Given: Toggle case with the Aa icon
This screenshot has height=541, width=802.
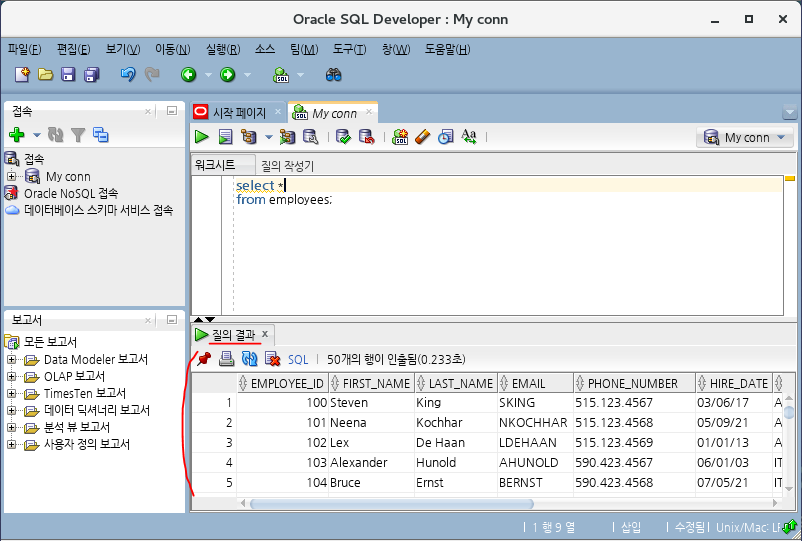Looking at the screenshot, I should tap(469, 137).
